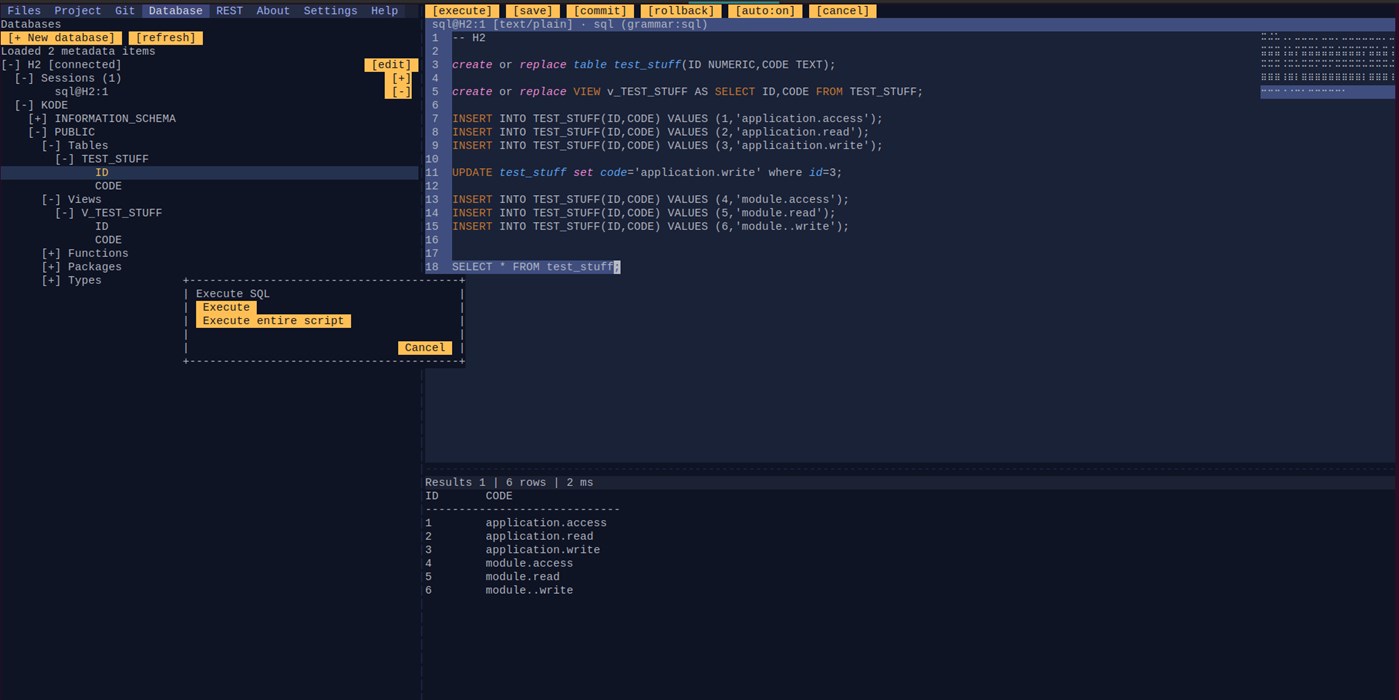Expand the Functions node
Screen dimensions: 1399x700
click(51, 254)
